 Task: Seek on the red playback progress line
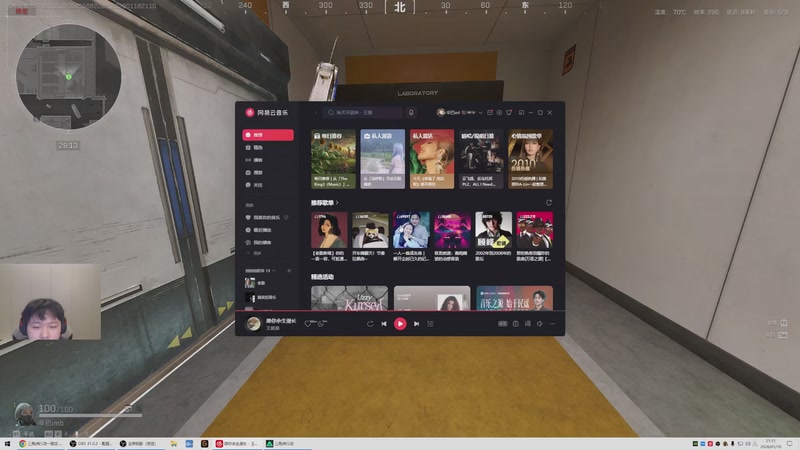pos(400,310)
